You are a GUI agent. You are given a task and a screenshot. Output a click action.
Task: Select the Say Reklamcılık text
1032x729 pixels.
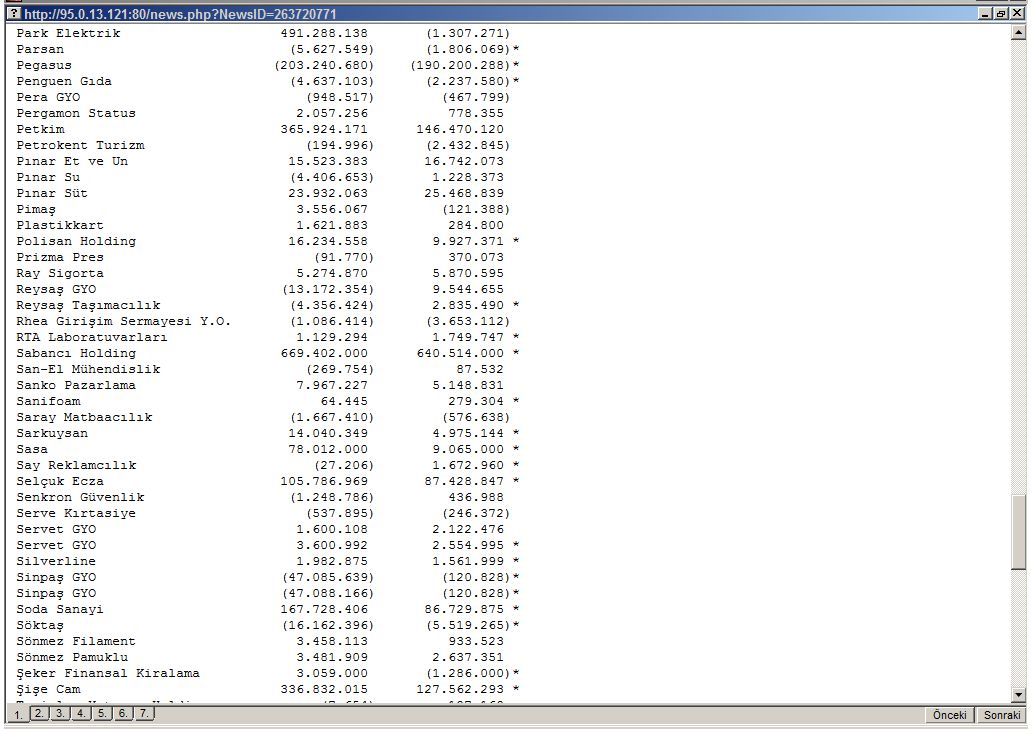[x=76, y=466]
